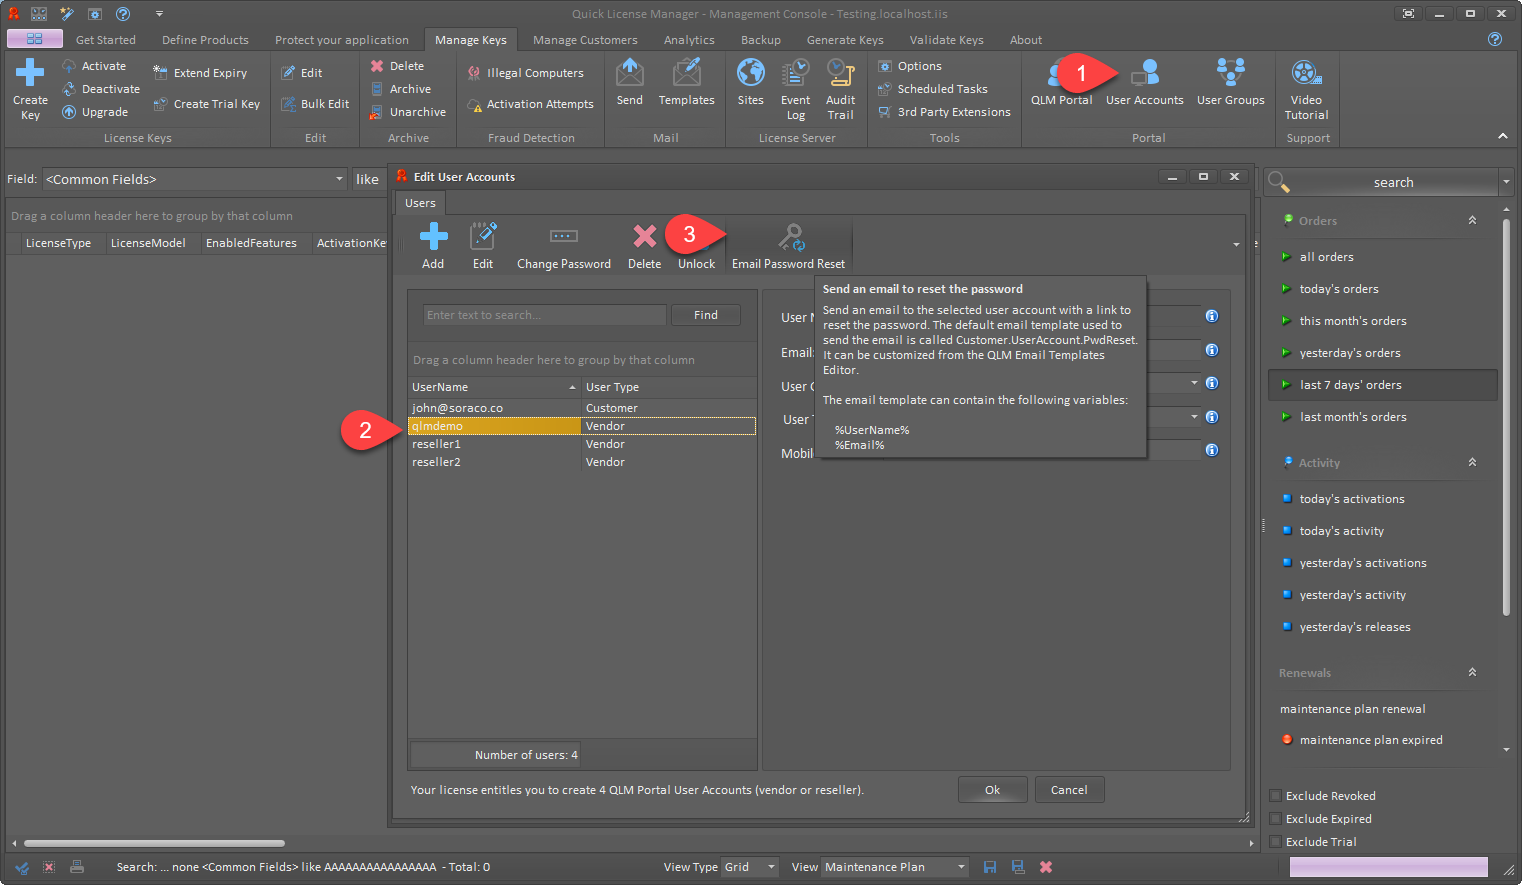1522x885 pixels.
Task: Open Activation Attempts
Action: tap(530, 104)
